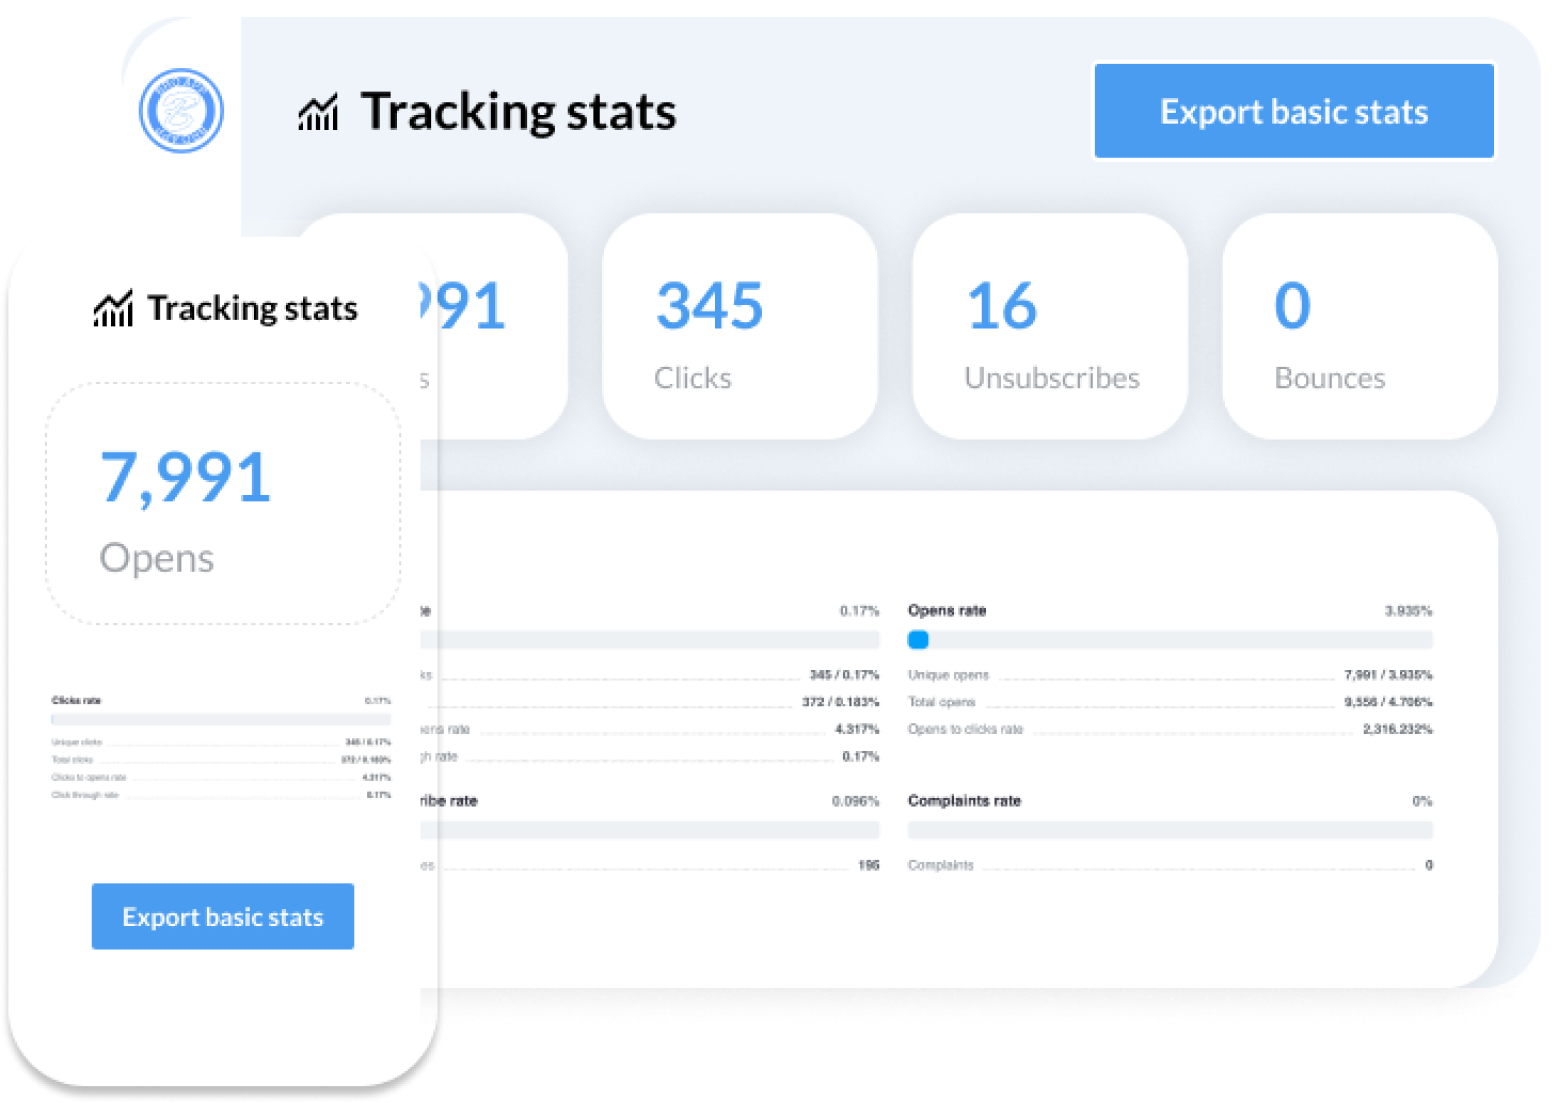The width and height of the screenshot is (1558, 1103).
Task: Click the Complaints rate progress bar
Action: pos(1169,830)
